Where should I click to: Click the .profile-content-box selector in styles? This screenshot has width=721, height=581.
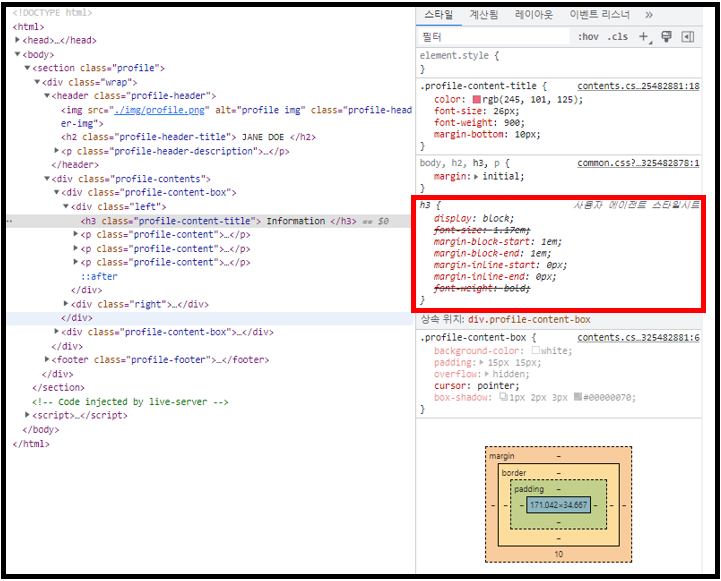473,337
